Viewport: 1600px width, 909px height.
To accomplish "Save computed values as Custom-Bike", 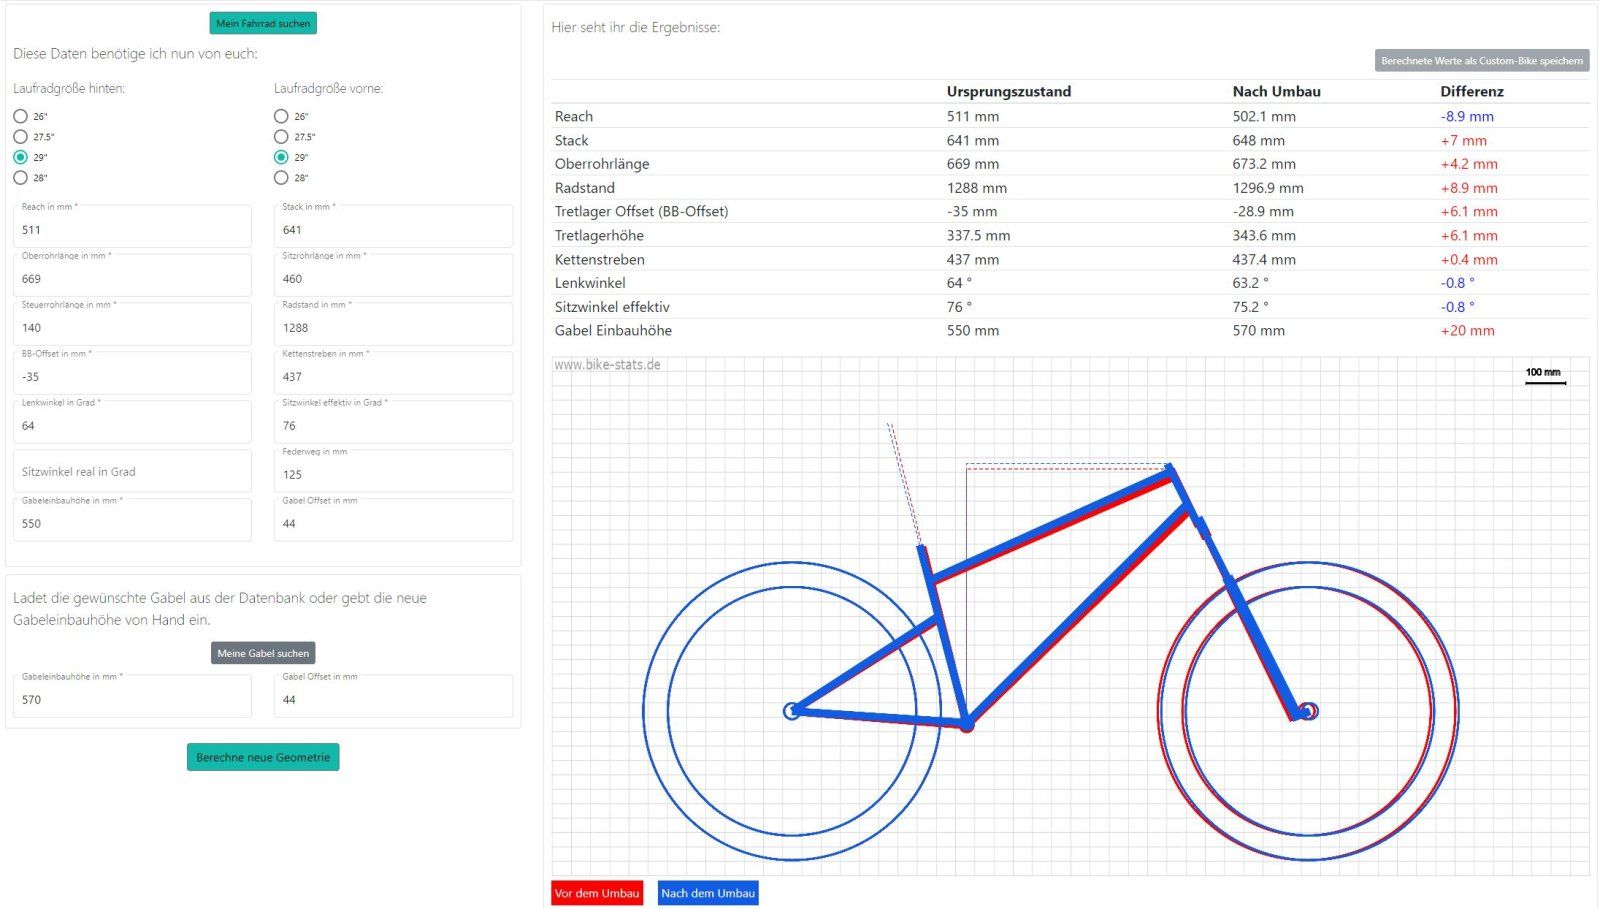I will click(1481, 61).
